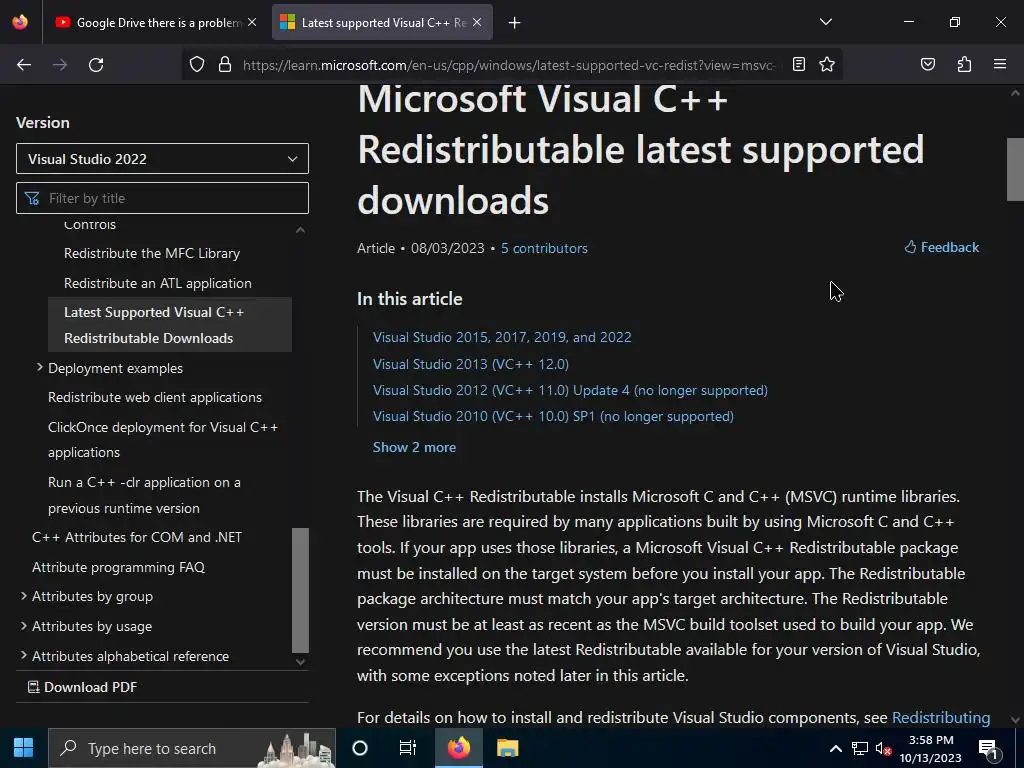Open the Extensions puzzle icon
Viewport: 1024px width, 768px height.
coord(964,64)
